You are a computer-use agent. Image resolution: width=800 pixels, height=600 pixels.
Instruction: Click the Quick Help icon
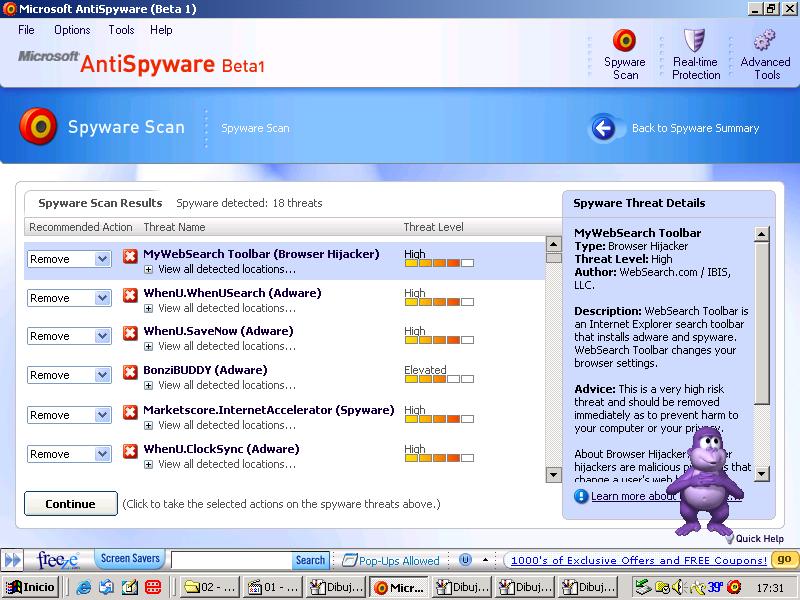pyautogui.click(x=730, y=538)
